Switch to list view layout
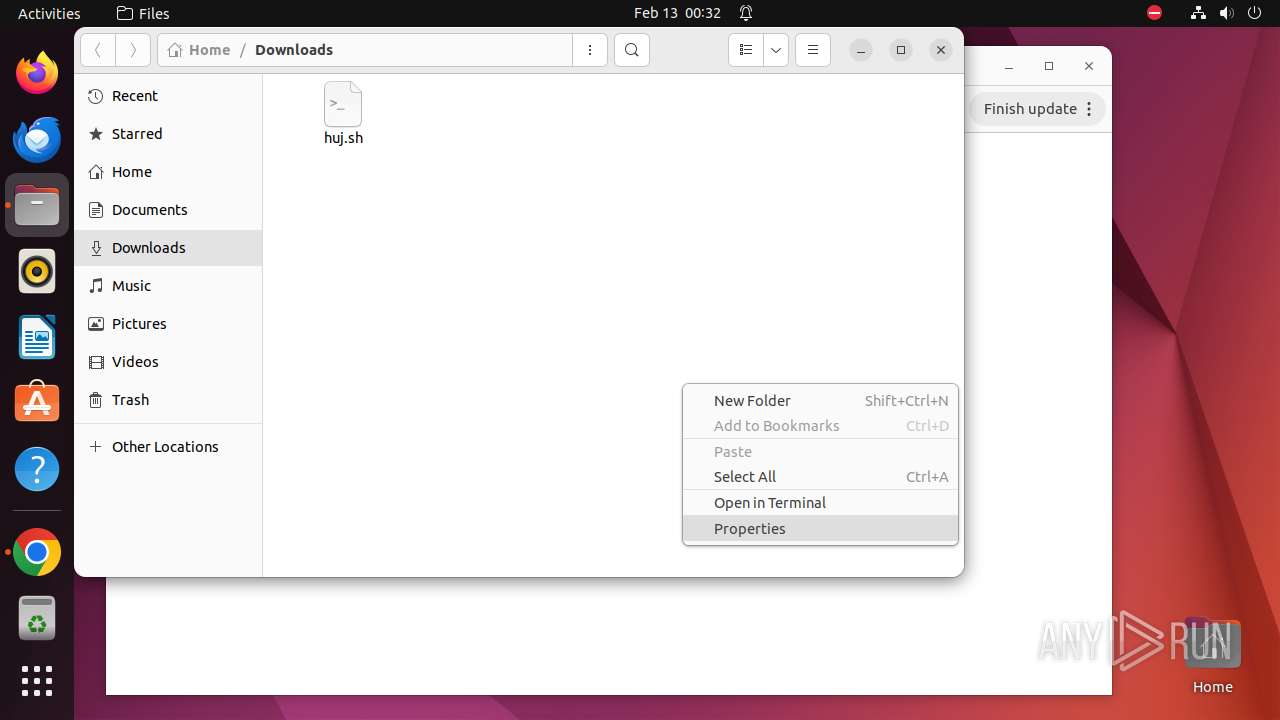This screenshot has width=1280, height=720. pyautogui.click(x=746, y=50)
